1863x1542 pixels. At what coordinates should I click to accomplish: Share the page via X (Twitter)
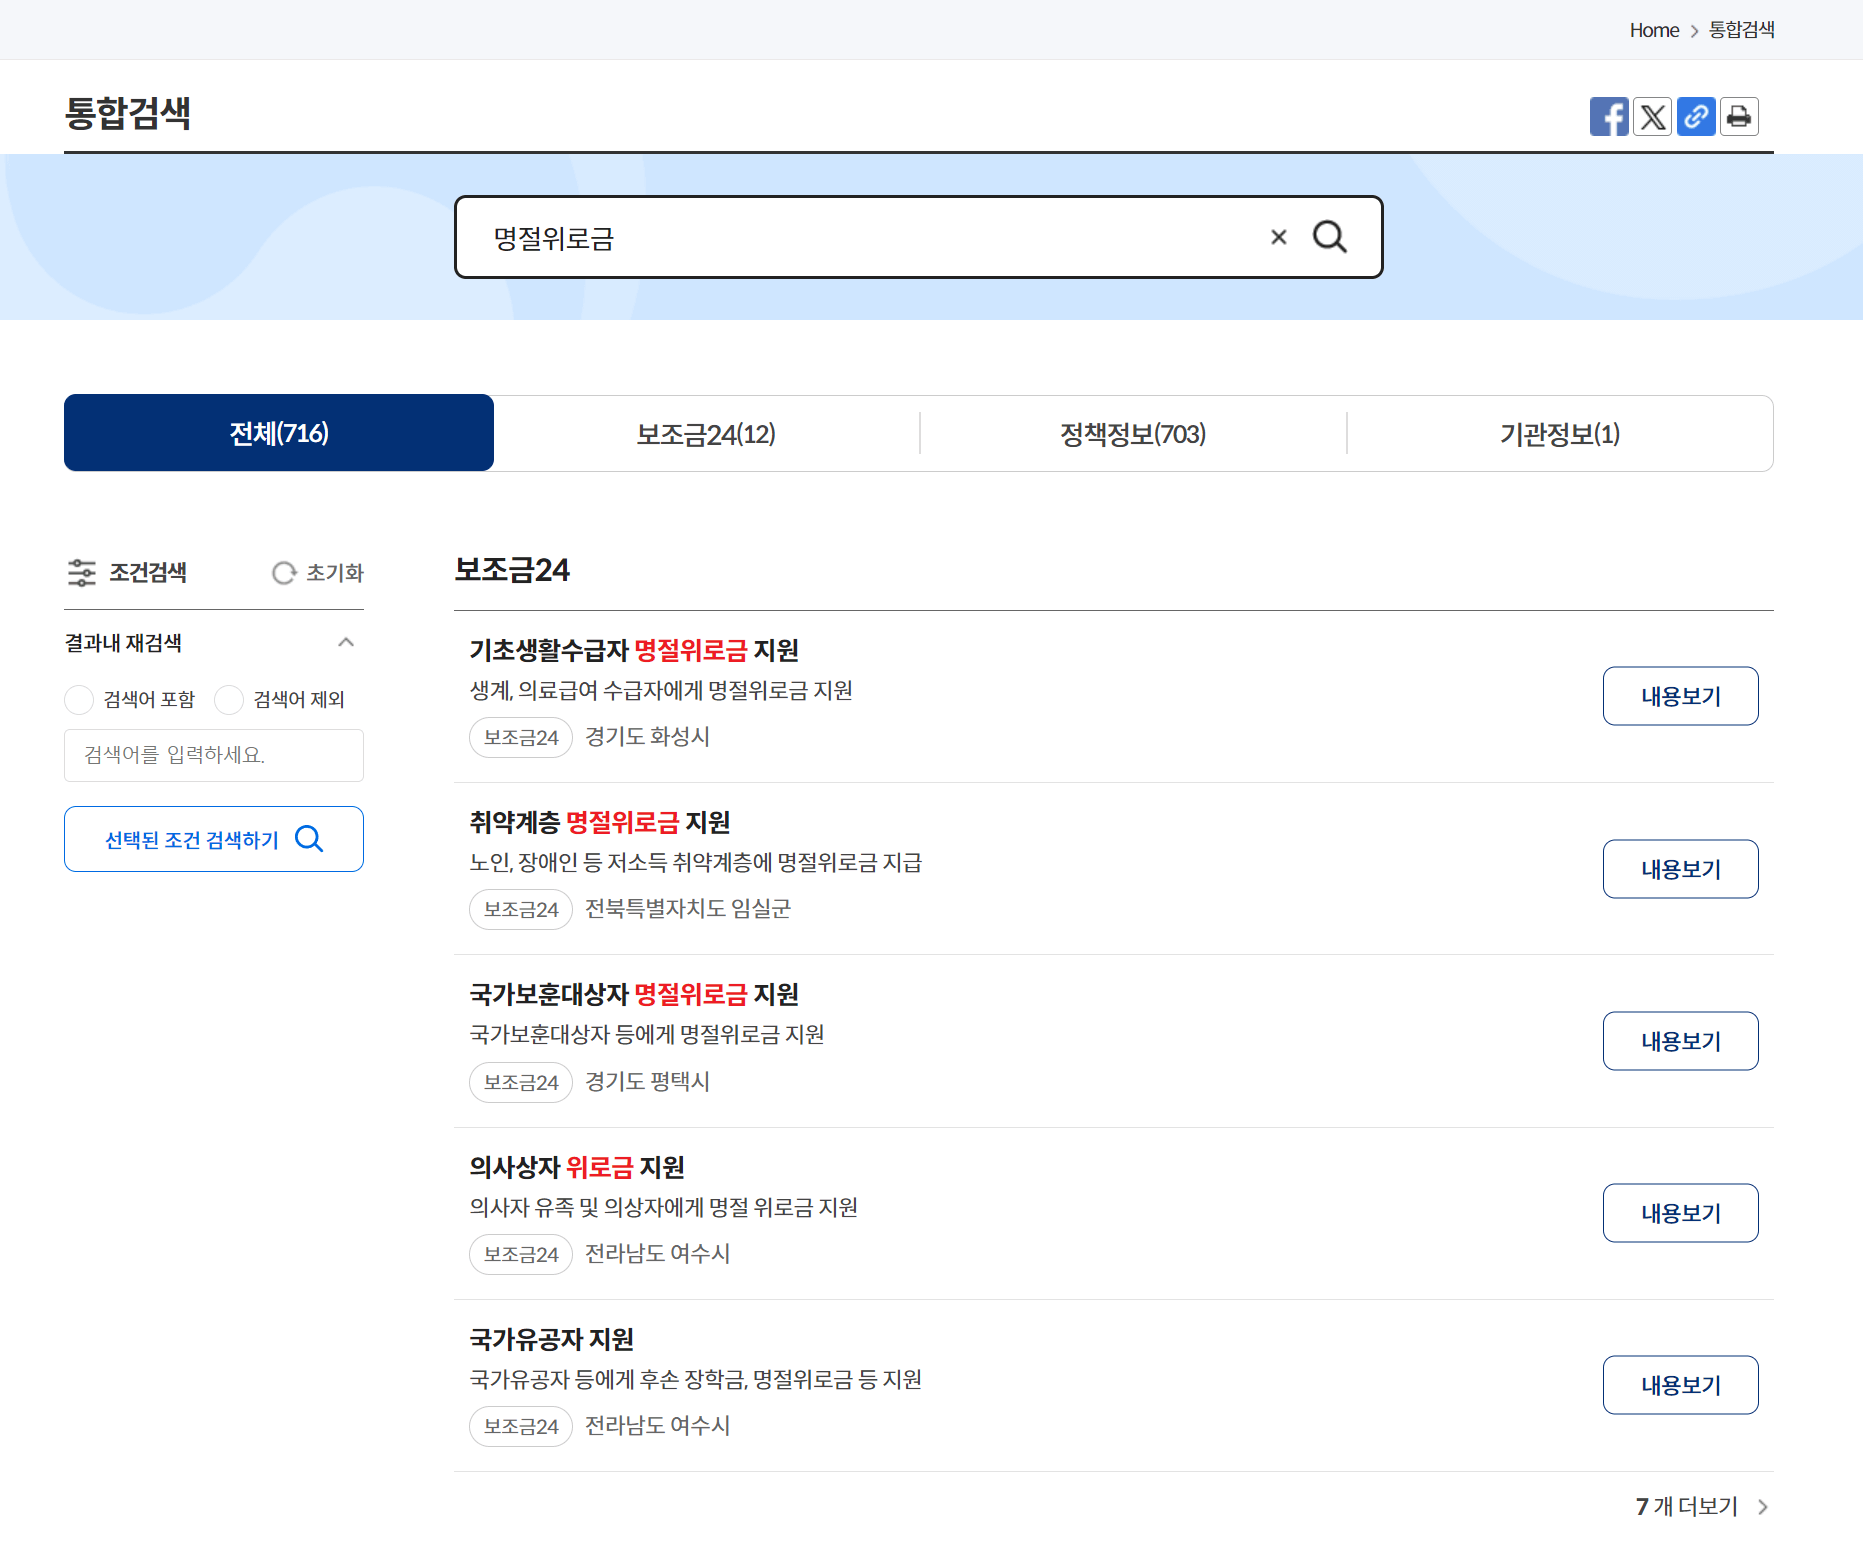[1652, 116]
